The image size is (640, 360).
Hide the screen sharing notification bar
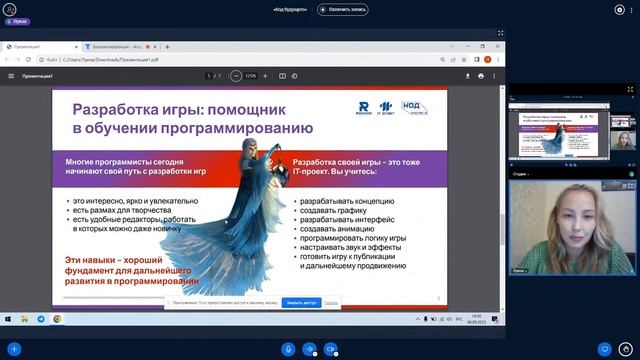click(331, 303)
